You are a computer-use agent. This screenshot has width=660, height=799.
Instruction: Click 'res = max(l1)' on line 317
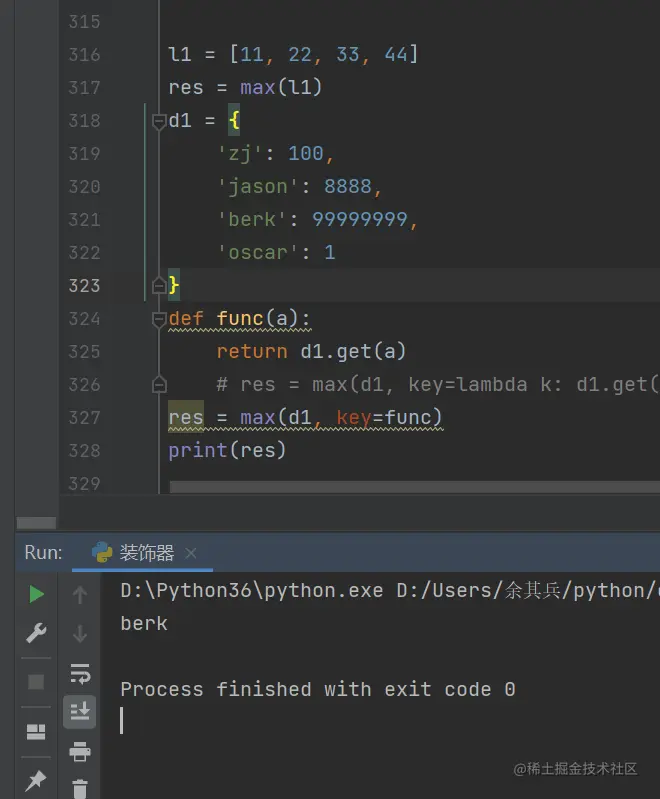tap(245, 88)
